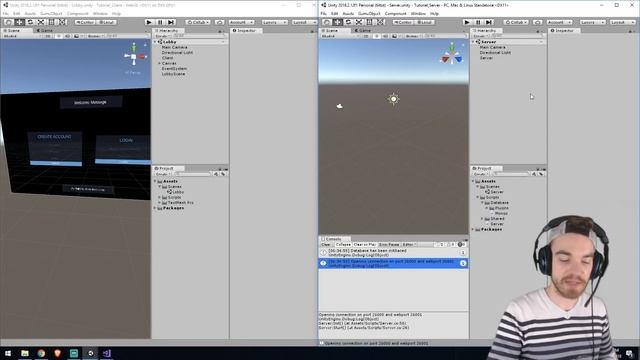Toggle 2D mode in Server scene view

point(366,36)
